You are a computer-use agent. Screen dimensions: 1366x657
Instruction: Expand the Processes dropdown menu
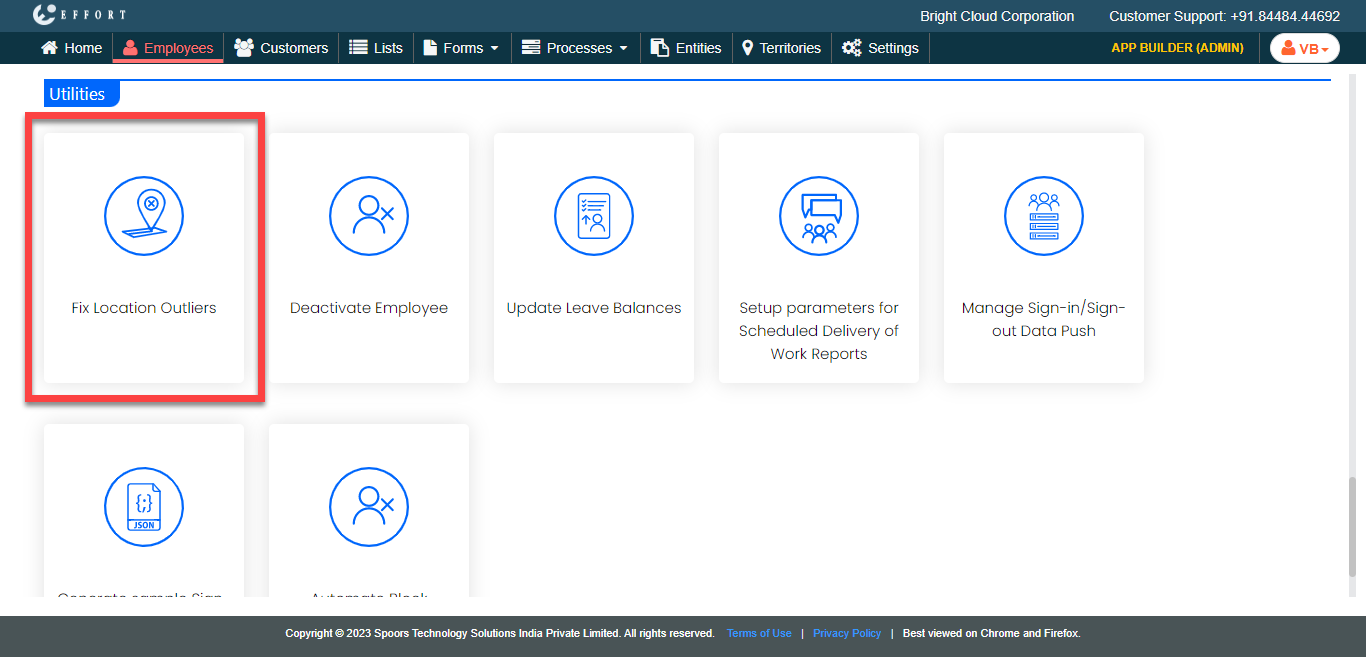(575, 48)
